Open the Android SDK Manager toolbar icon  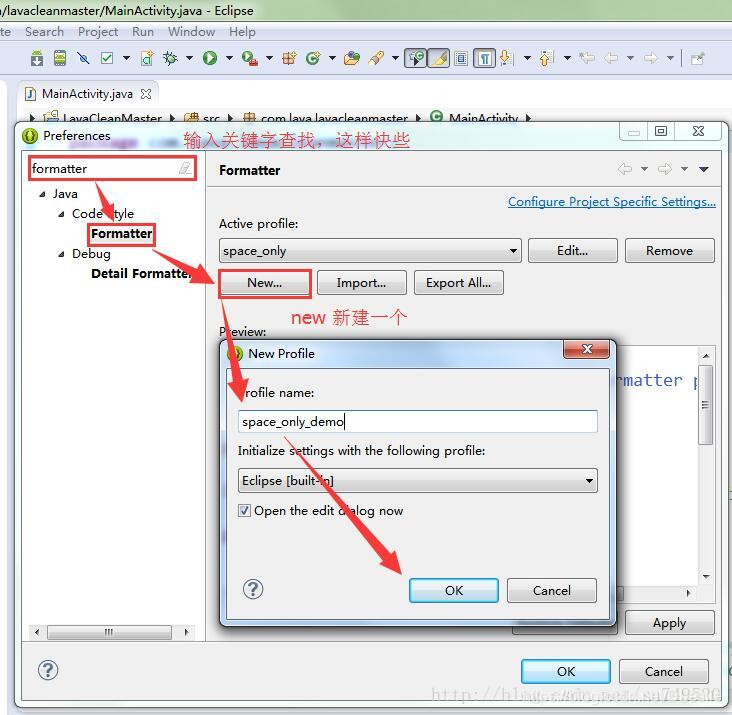36,58
